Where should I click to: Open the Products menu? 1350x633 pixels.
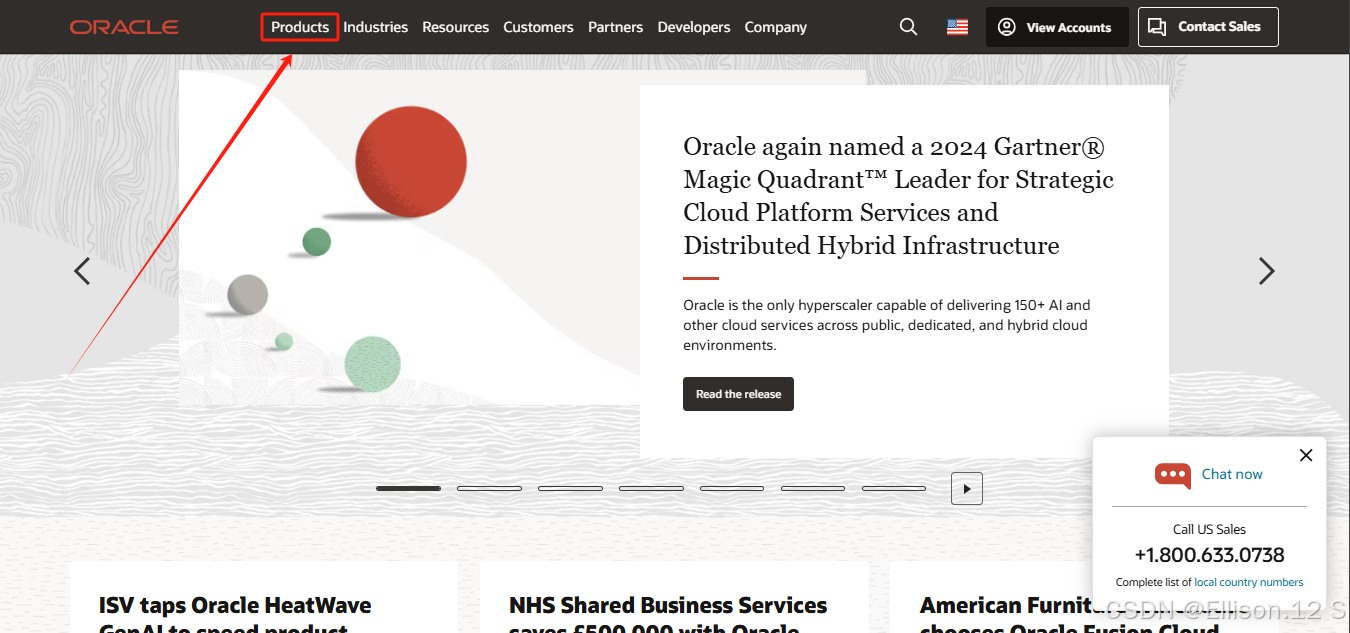pyautogui.click(x=300, y=27)
